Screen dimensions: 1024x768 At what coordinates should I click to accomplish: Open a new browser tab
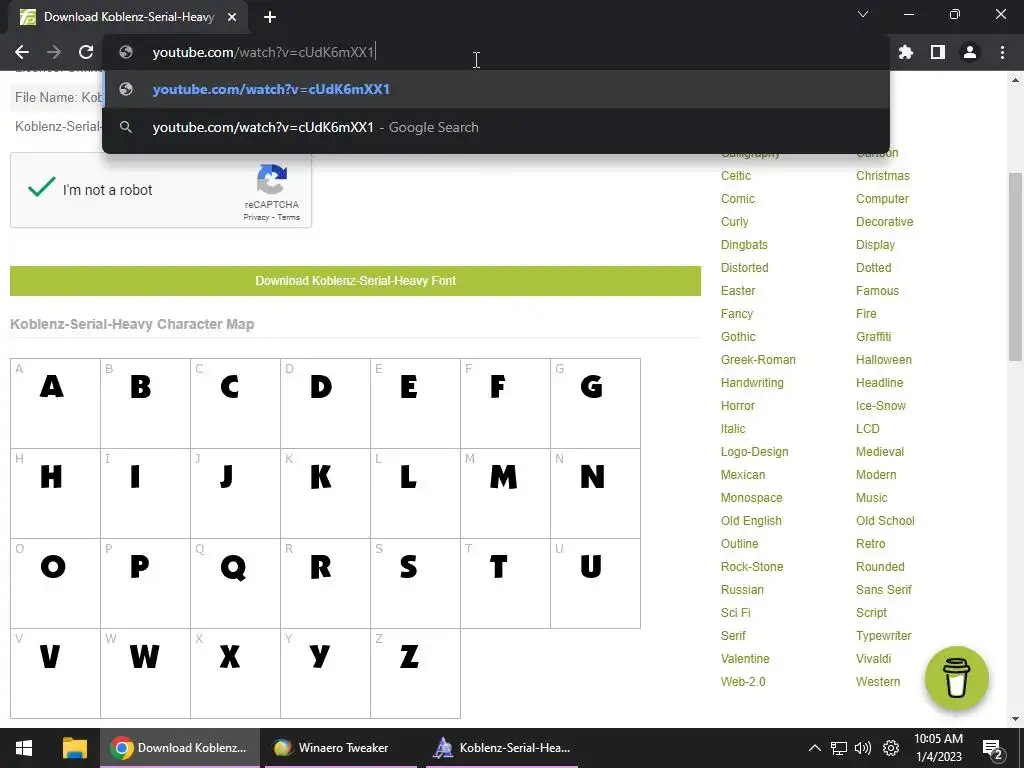pyautogui.click(x=270, y=17)
